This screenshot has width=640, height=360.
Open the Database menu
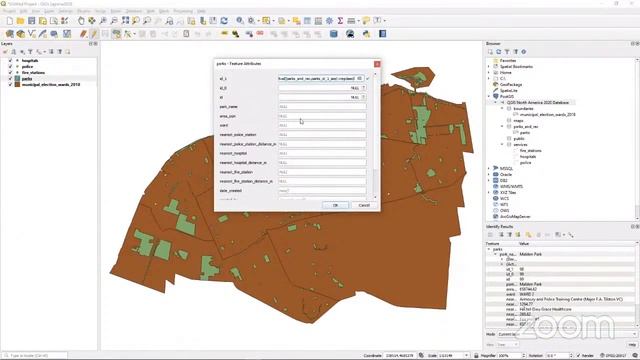pos(133,11)
